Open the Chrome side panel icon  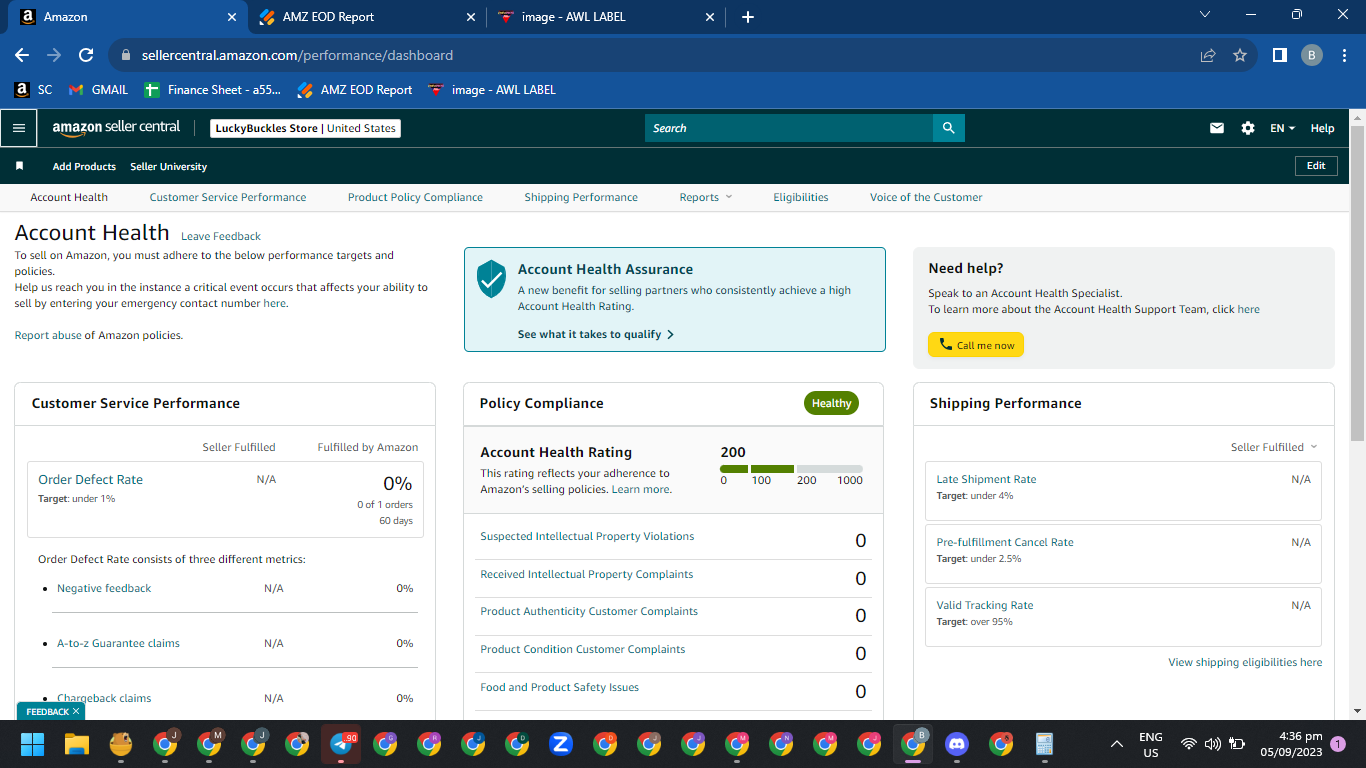pyautogui.click(x=1279, y=55)
